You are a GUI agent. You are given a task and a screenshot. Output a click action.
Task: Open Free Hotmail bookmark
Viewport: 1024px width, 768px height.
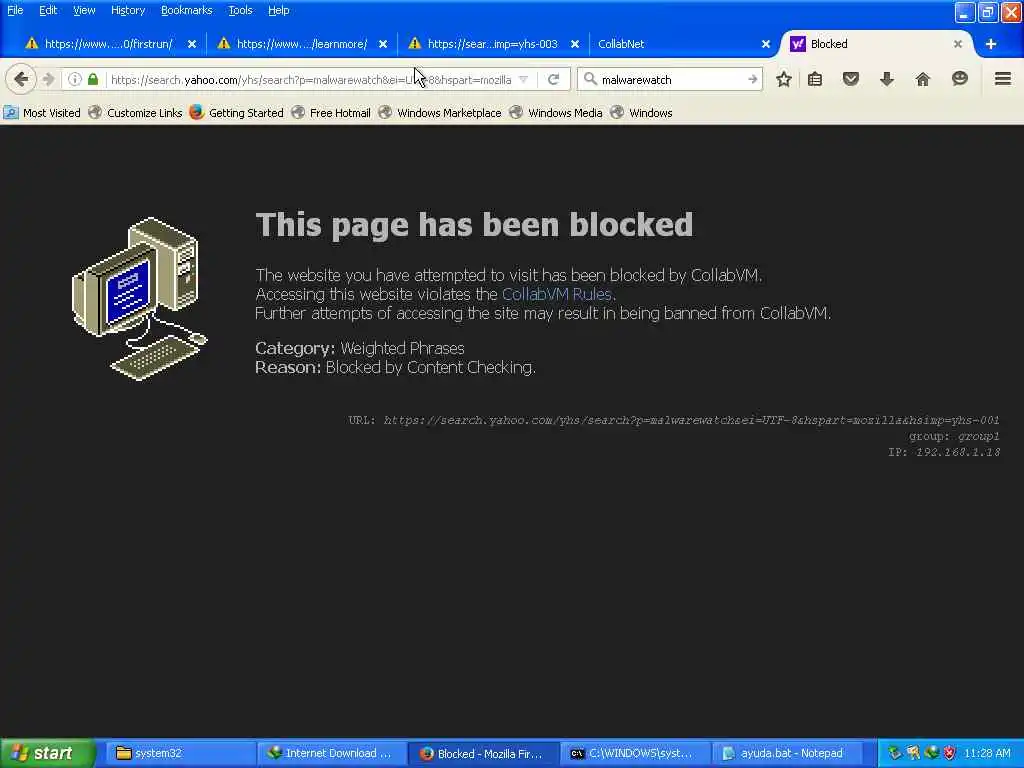pos(331,112)
